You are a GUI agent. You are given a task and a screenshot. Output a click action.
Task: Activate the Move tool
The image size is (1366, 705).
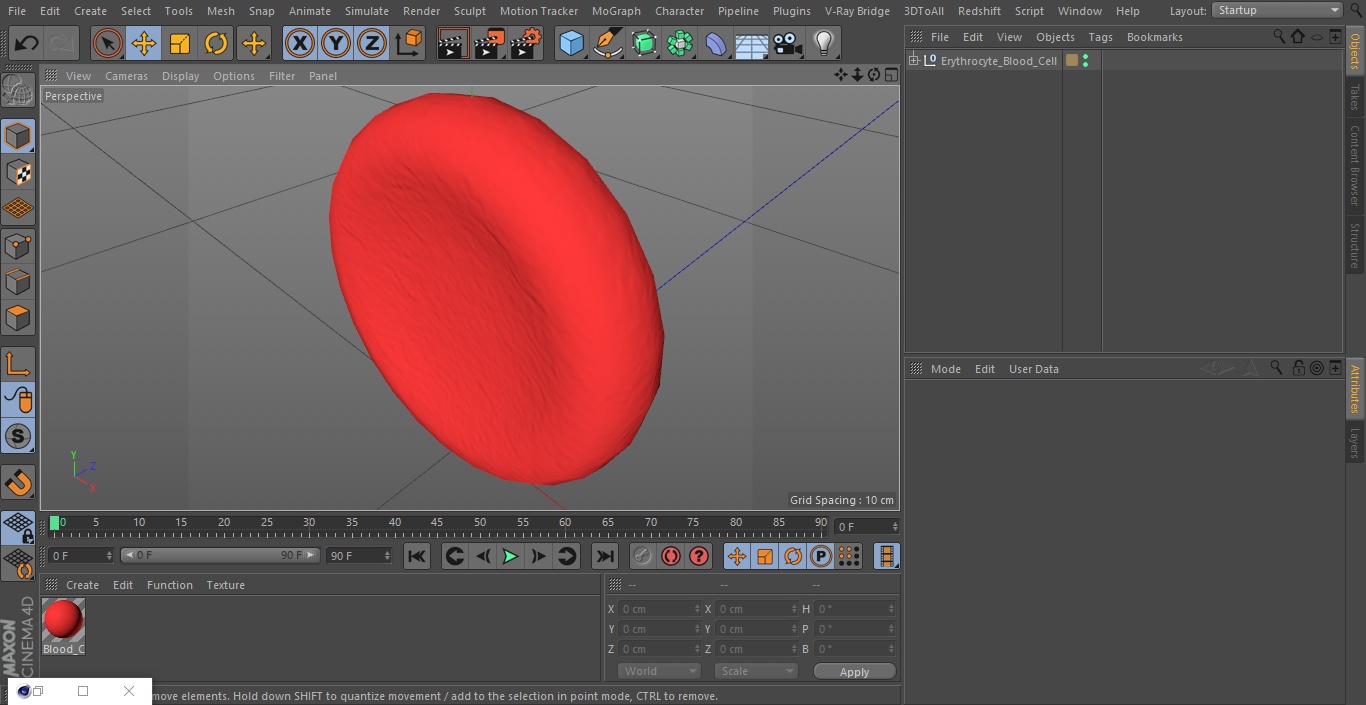pyautogui.click(x=144, y=44)
